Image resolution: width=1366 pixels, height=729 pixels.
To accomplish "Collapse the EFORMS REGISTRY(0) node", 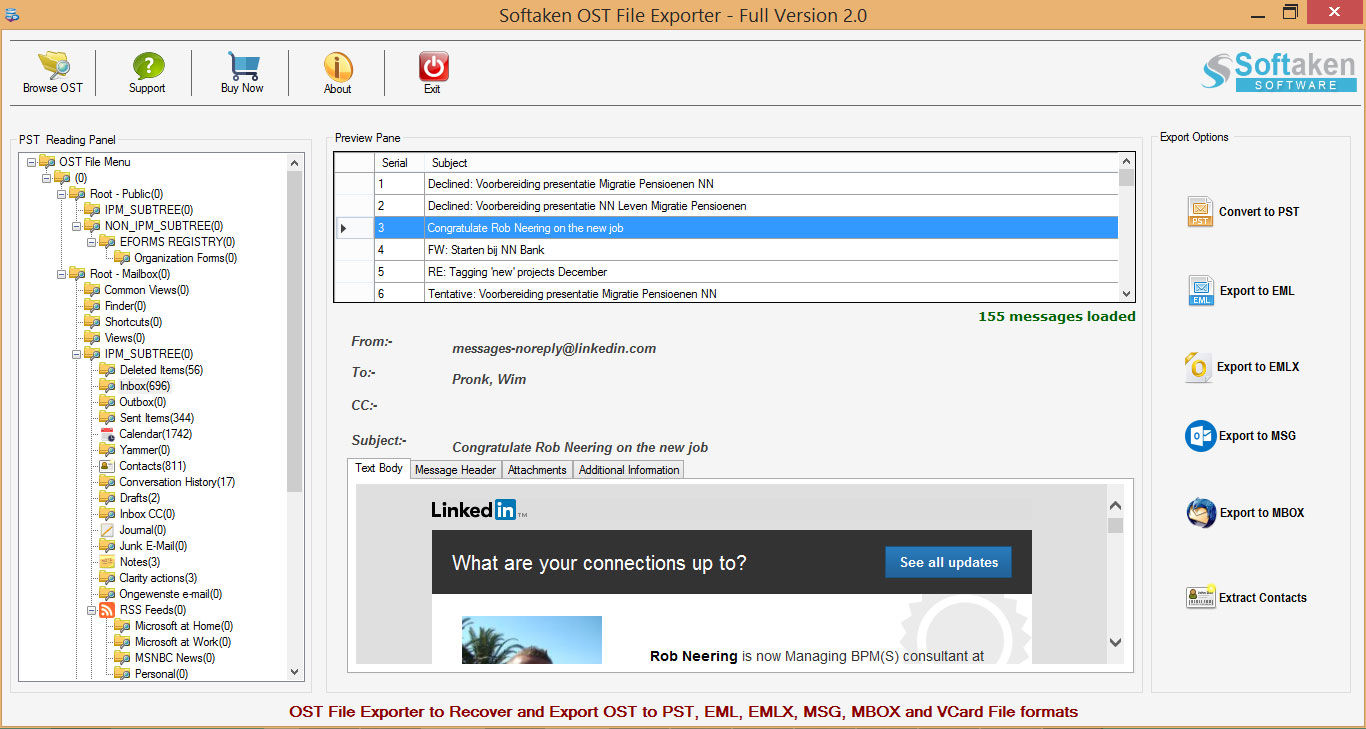I will coord(92,242).
